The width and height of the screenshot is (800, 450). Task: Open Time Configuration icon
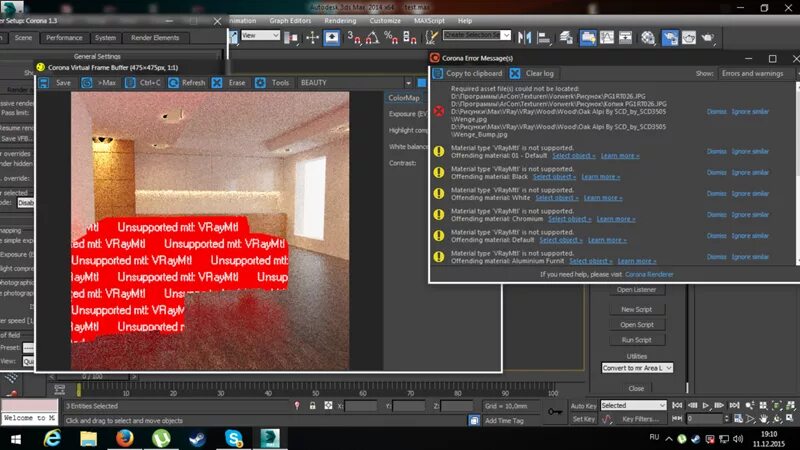click(x=738, y=418)
